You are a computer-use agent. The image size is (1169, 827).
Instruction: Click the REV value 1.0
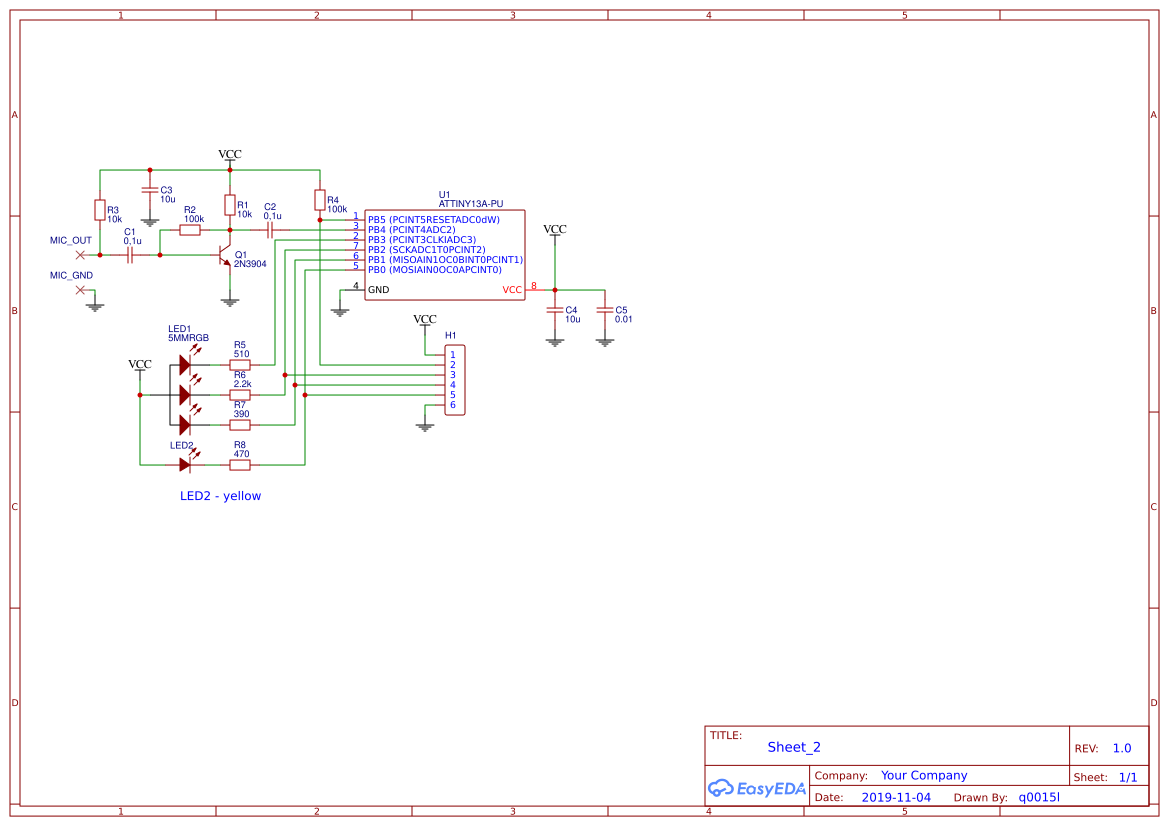point(1122,748)
